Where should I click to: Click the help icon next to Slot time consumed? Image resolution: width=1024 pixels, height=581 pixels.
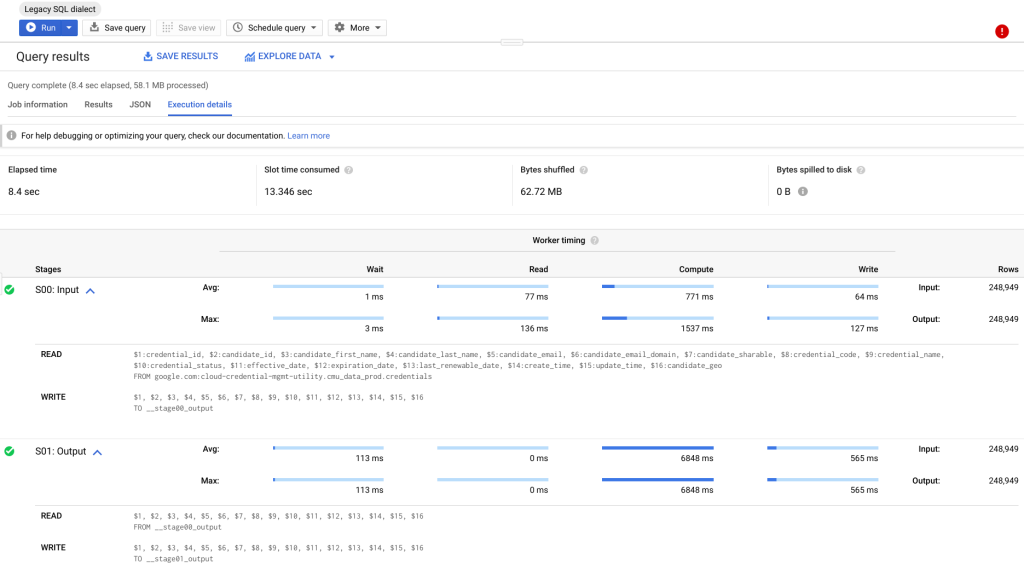pos(348,169)
